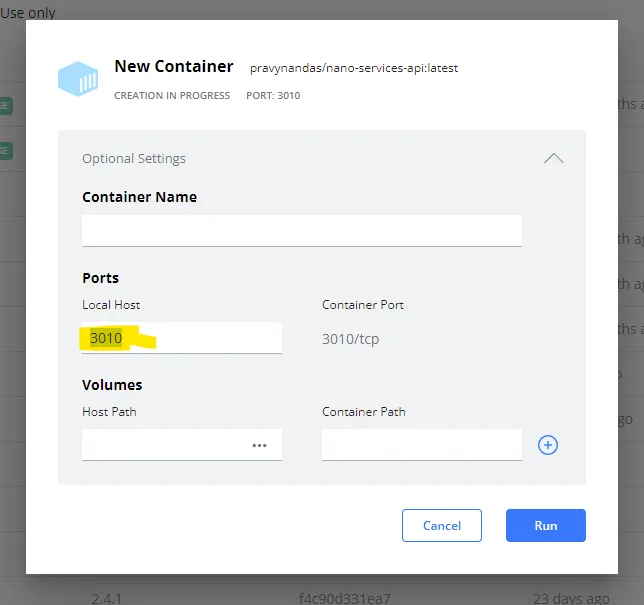
Task: Click the CREATION IN PROGRESS status
Action: coord(172,96)
